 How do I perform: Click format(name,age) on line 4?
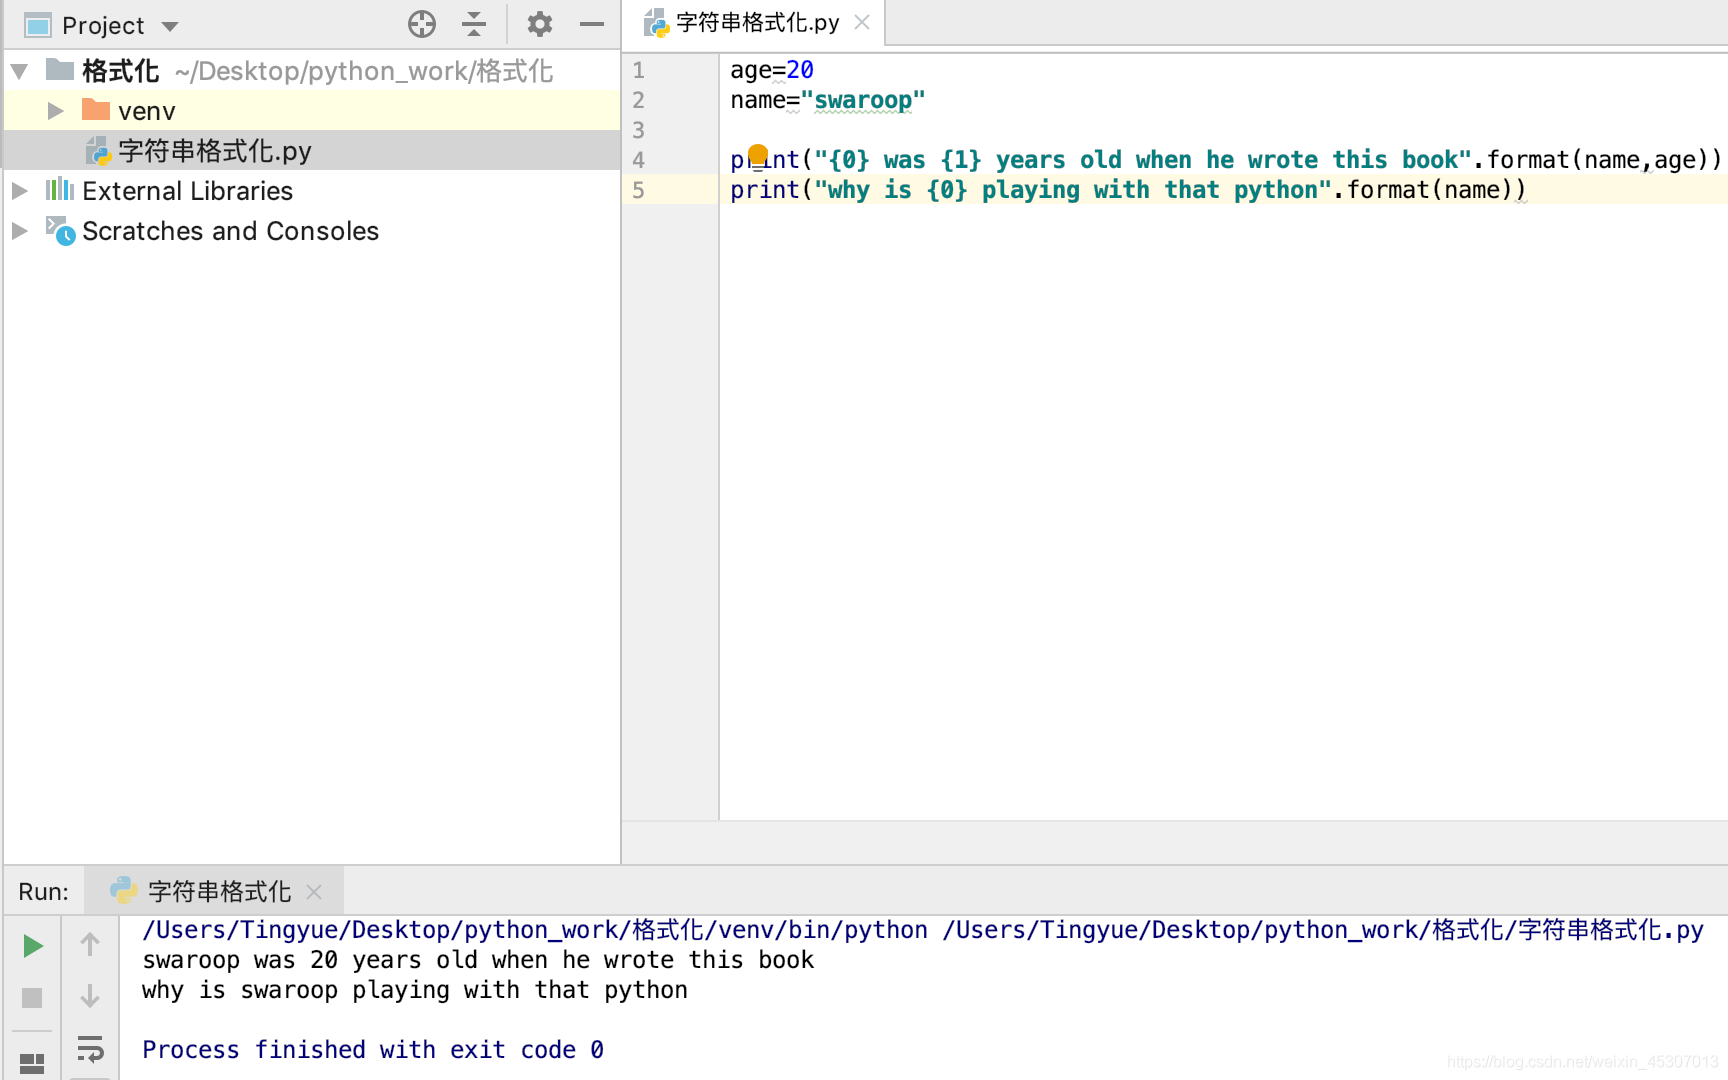pyautogui.click(x=1604, y=160)
